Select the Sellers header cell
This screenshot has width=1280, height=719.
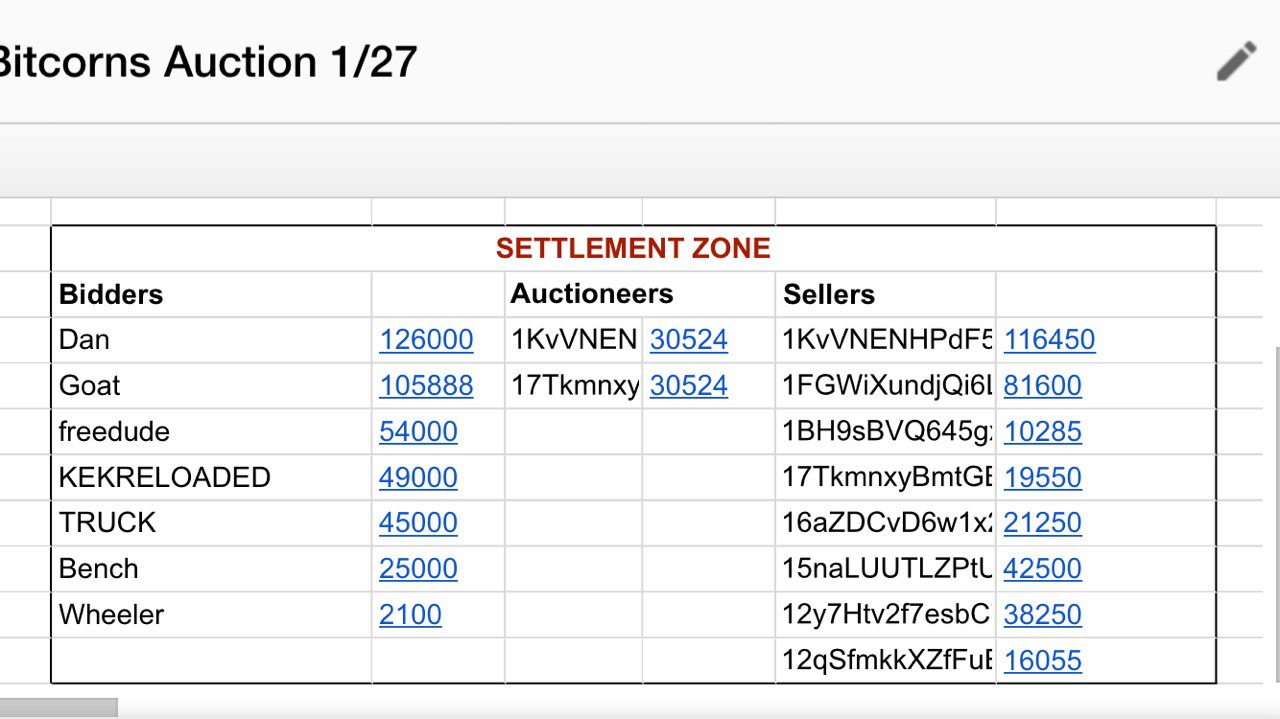click(x=885, y=294)
